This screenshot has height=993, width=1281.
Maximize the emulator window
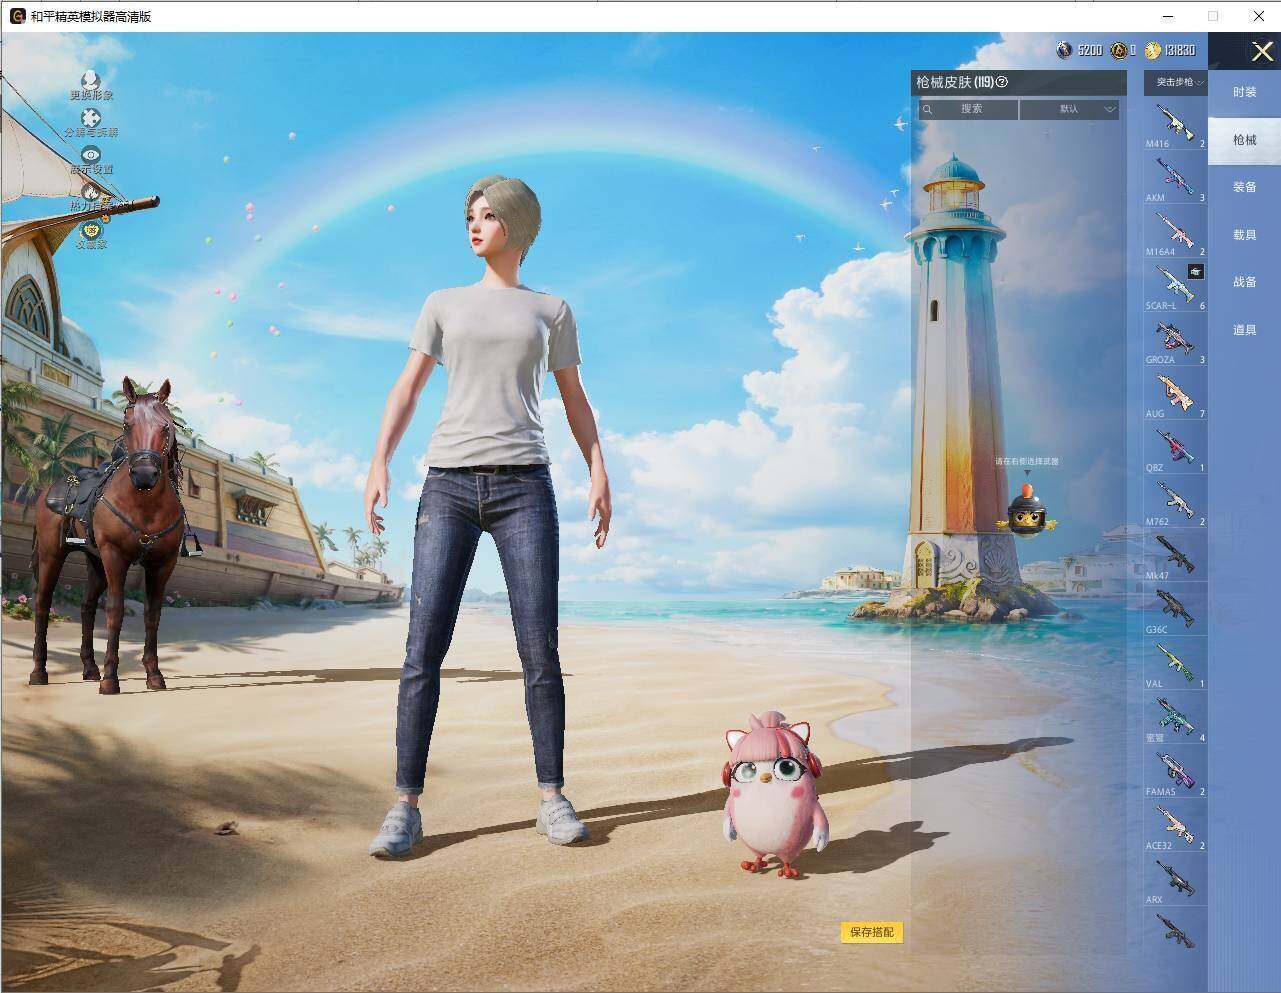pos(1213,16)
